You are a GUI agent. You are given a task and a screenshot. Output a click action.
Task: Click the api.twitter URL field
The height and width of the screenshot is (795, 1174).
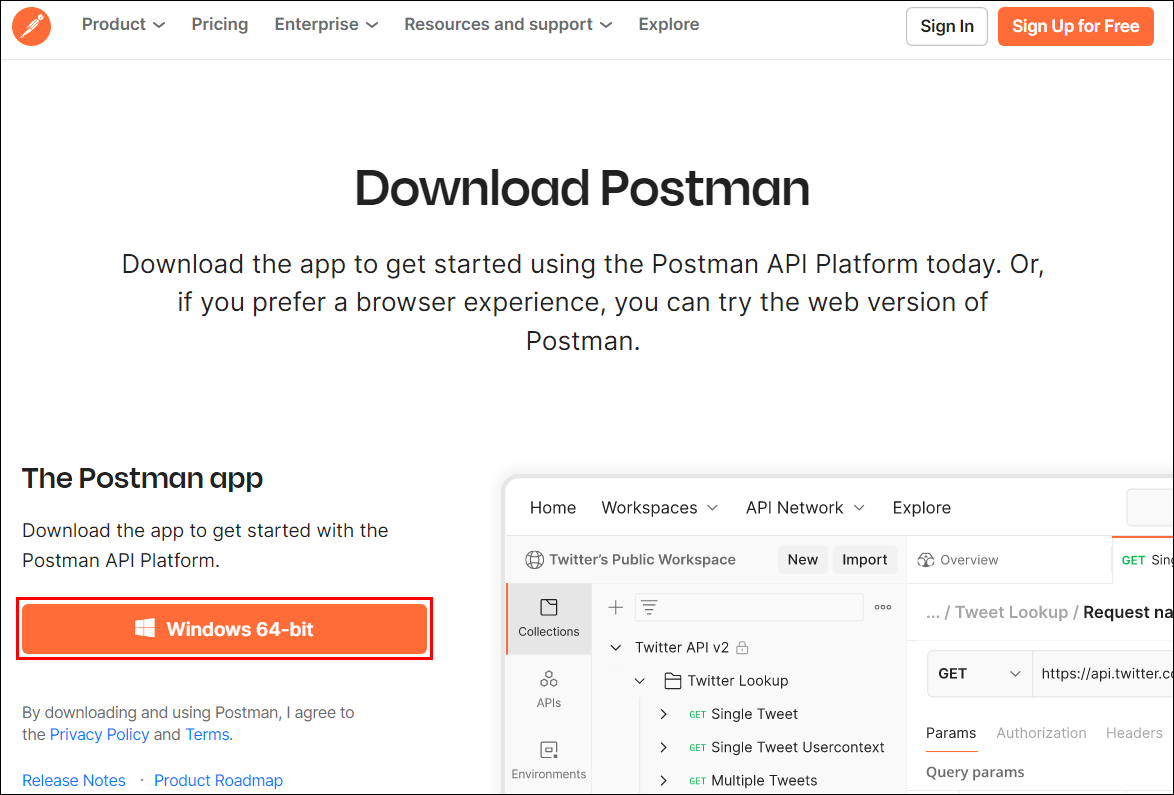1103,674
